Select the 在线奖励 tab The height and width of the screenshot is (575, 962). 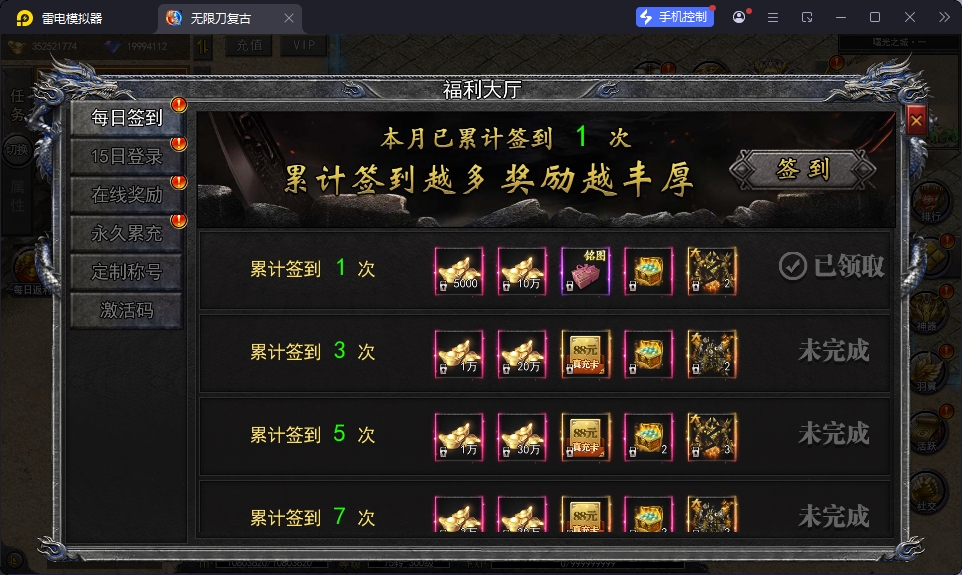(126, 195)
